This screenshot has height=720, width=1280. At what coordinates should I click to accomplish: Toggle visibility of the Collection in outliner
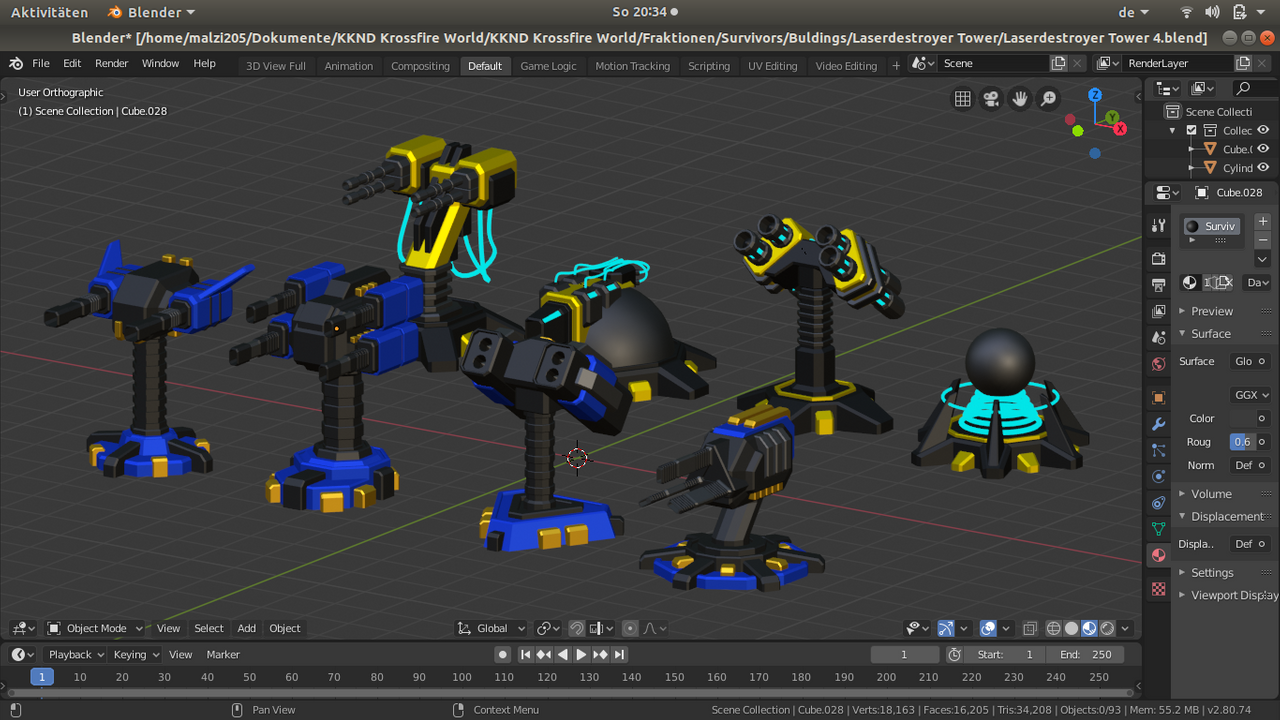pos(1263,130)
